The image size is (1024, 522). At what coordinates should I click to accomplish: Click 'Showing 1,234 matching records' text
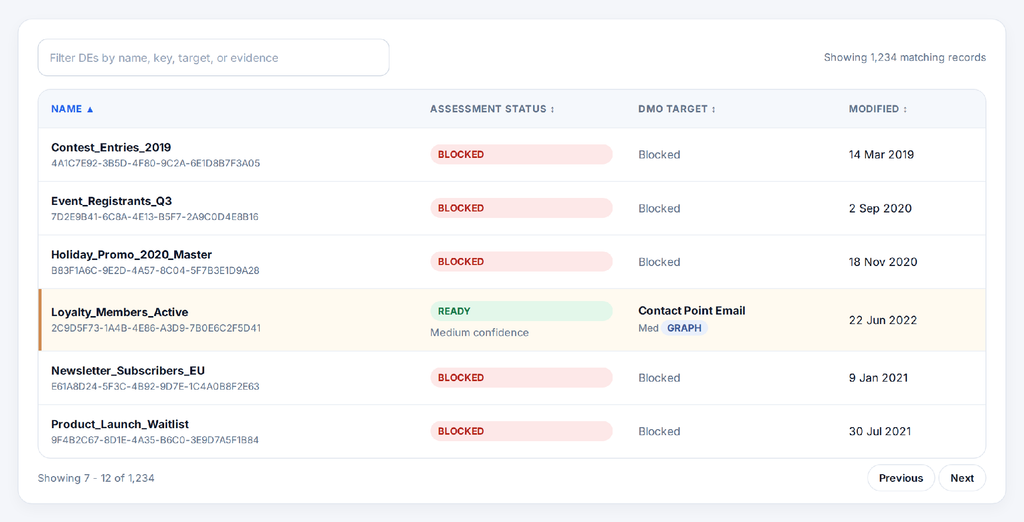pos(904,57)
